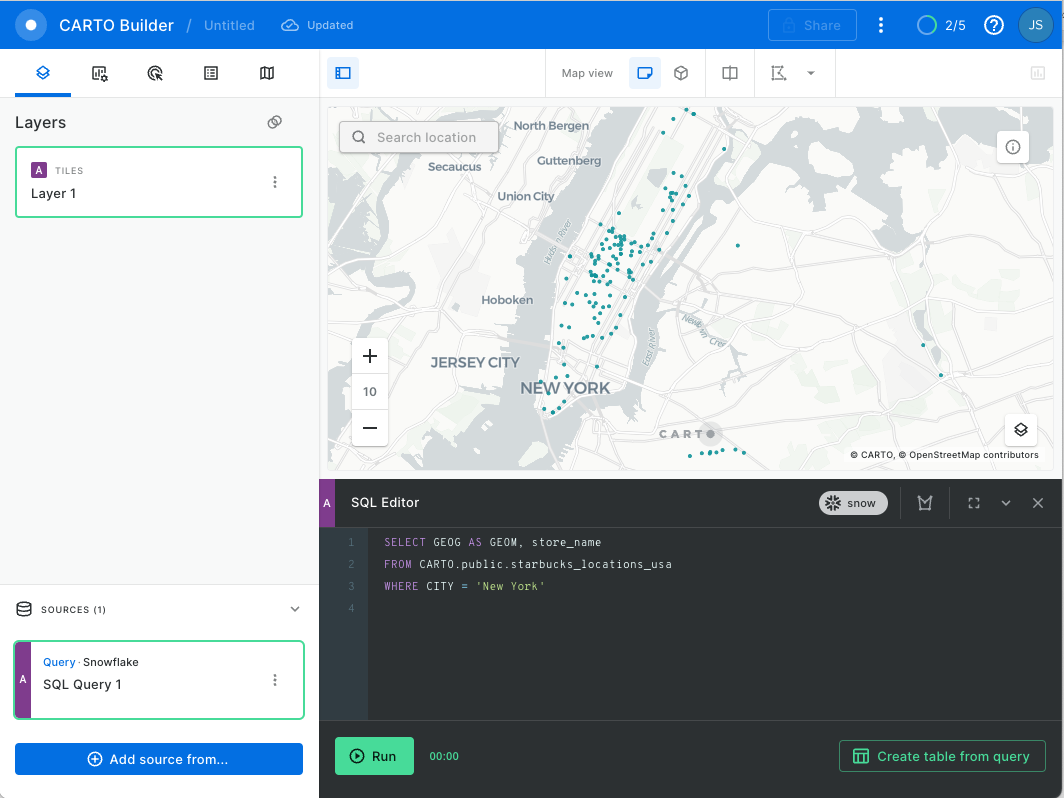Screen dimensions: 1064x798
Task: Open the Interactions tab
Action: pyautogui.click(x=155, y=73)
